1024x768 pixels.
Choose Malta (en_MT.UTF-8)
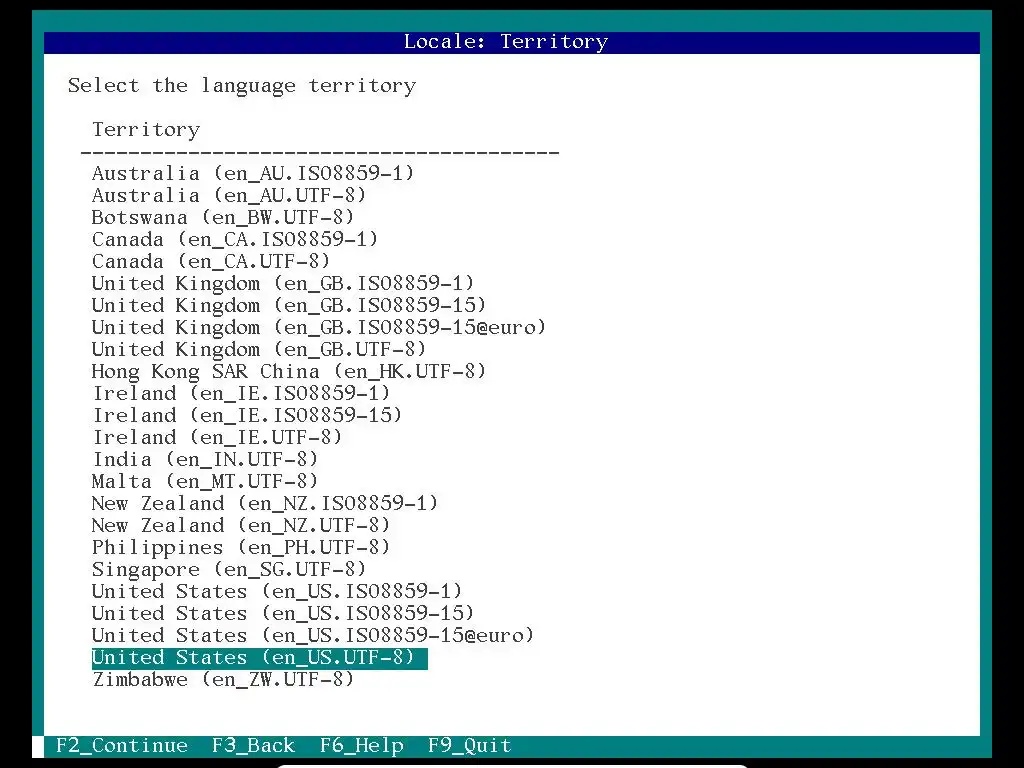205,481
